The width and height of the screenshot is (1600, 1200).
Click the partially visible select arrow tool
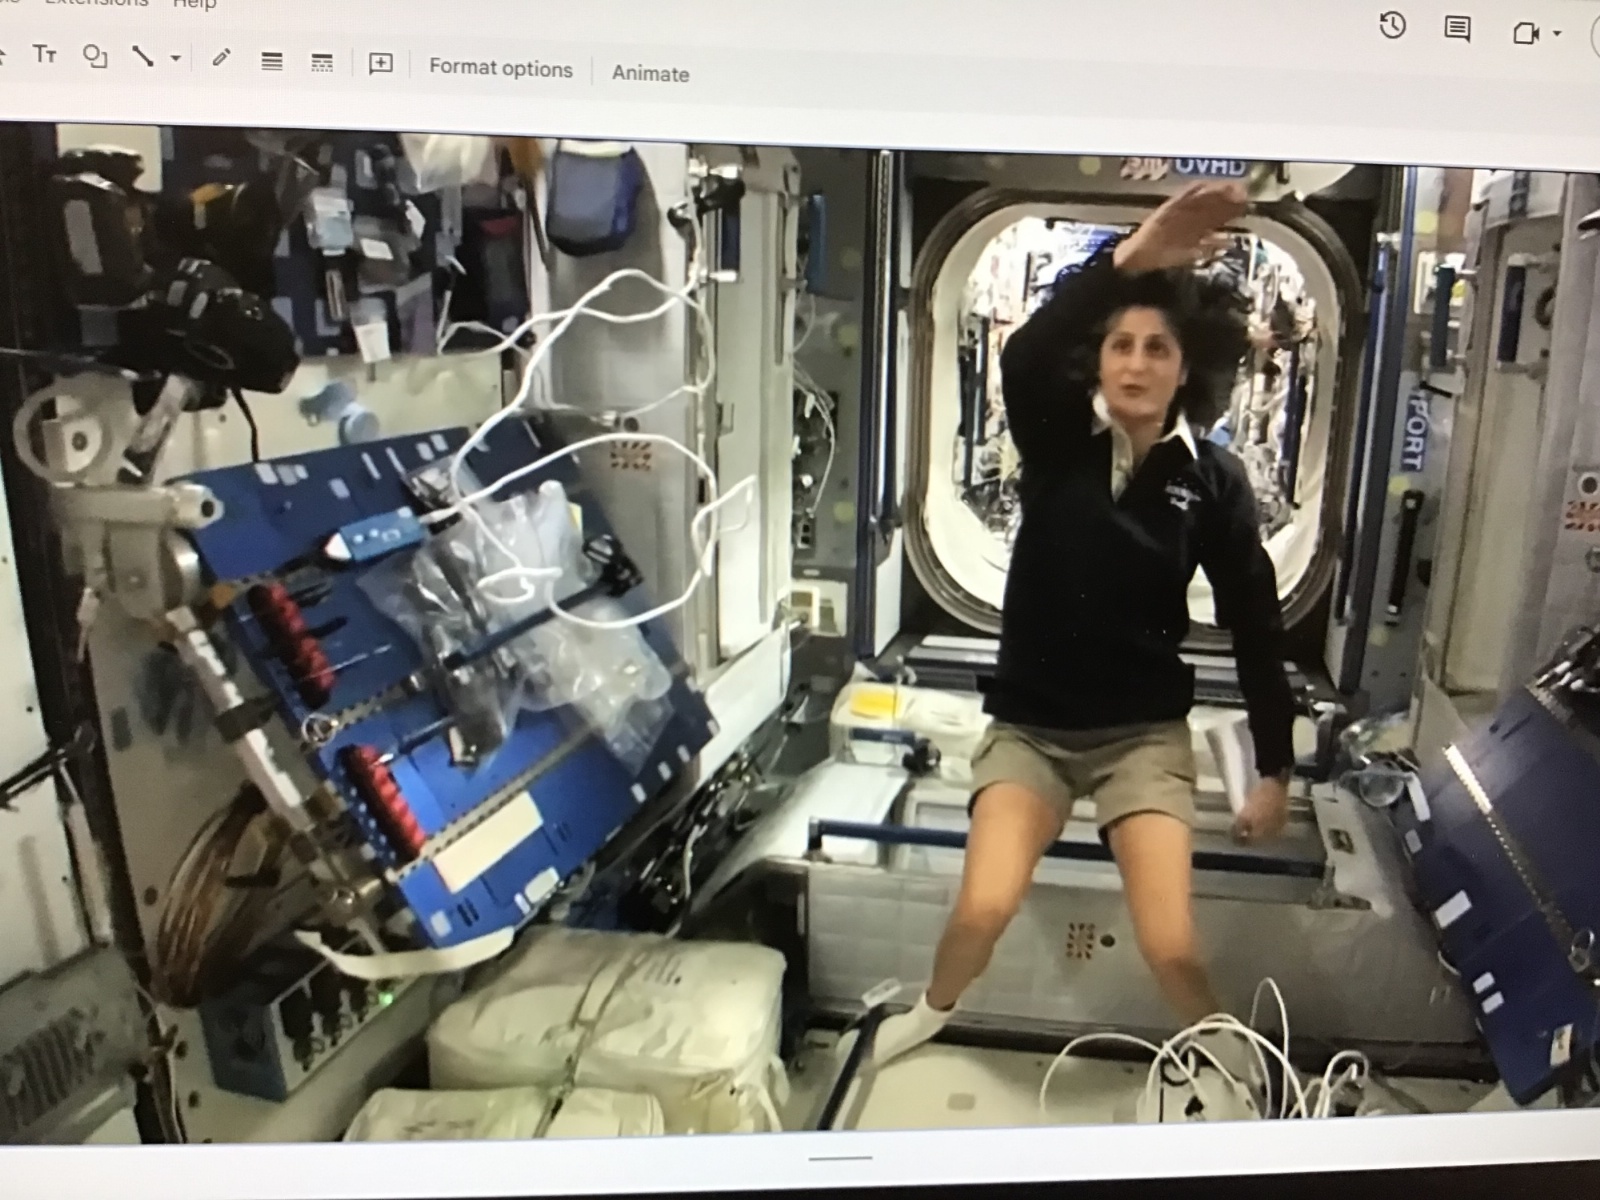3,52
